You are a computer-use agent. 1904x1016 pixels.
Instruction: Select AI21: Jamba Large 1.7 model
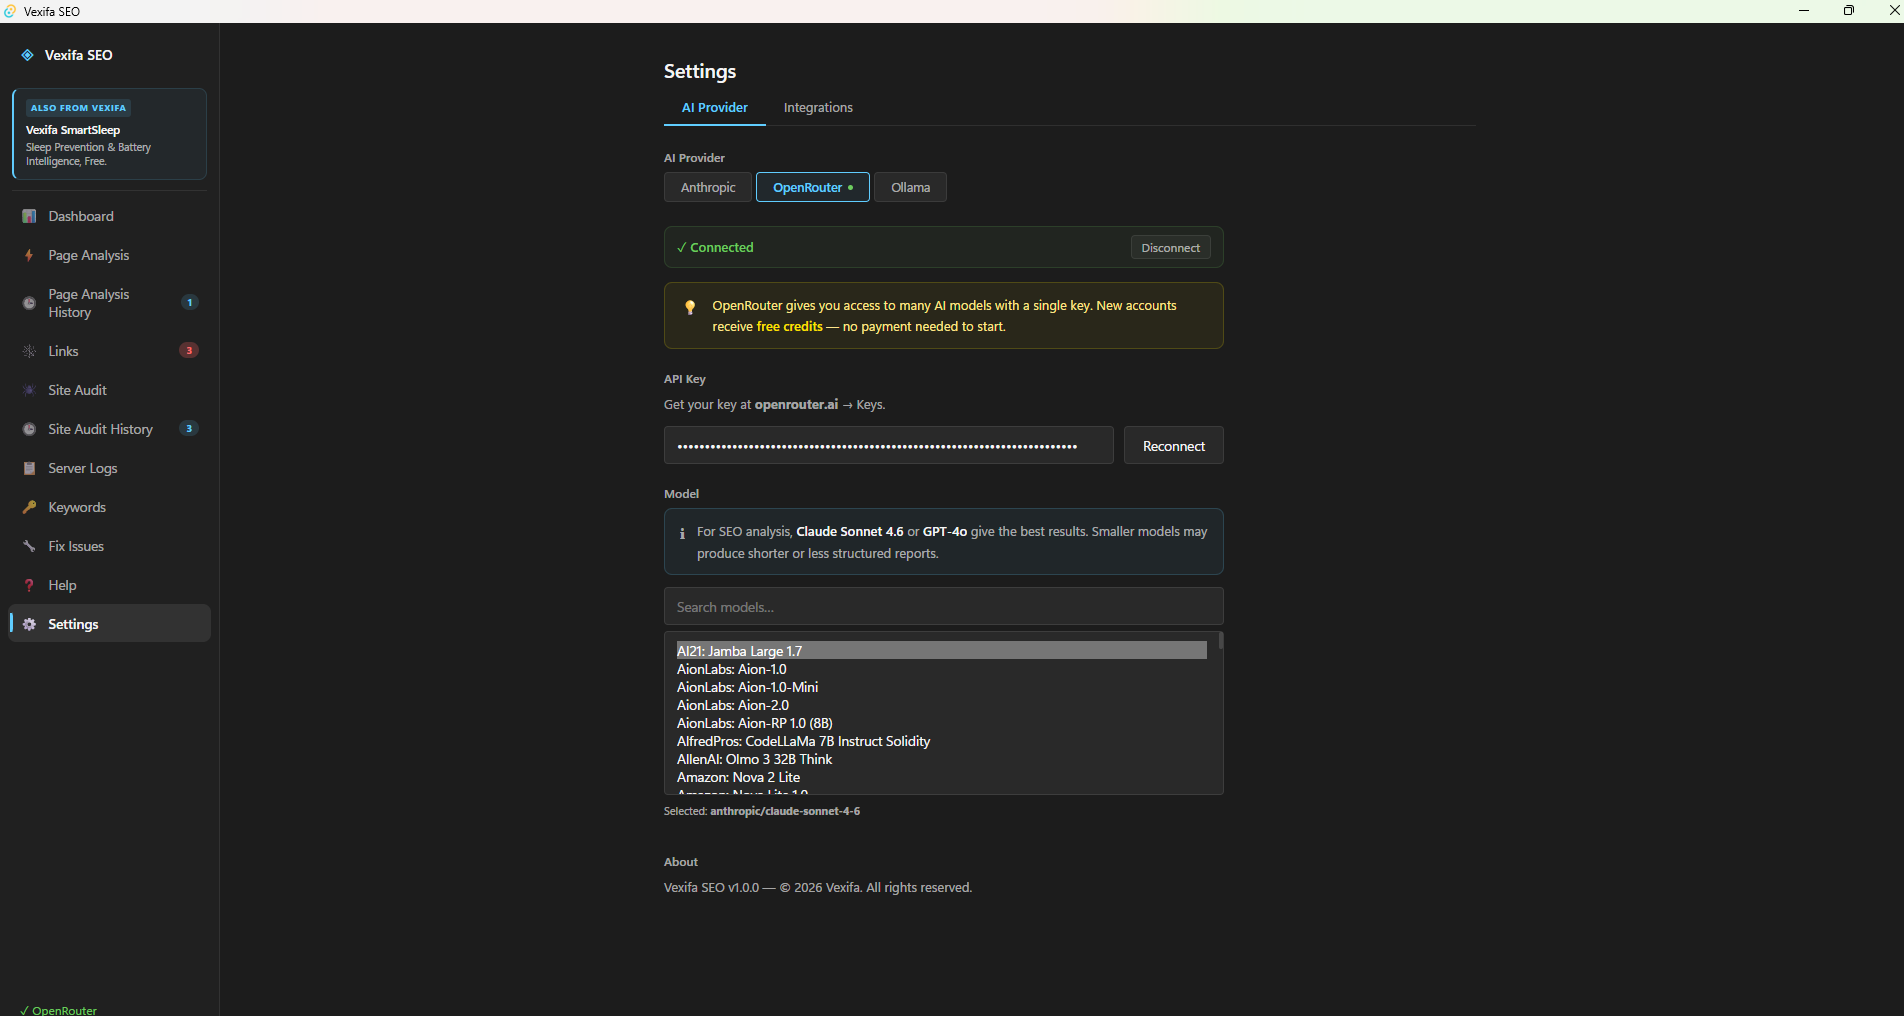[941, 651]
